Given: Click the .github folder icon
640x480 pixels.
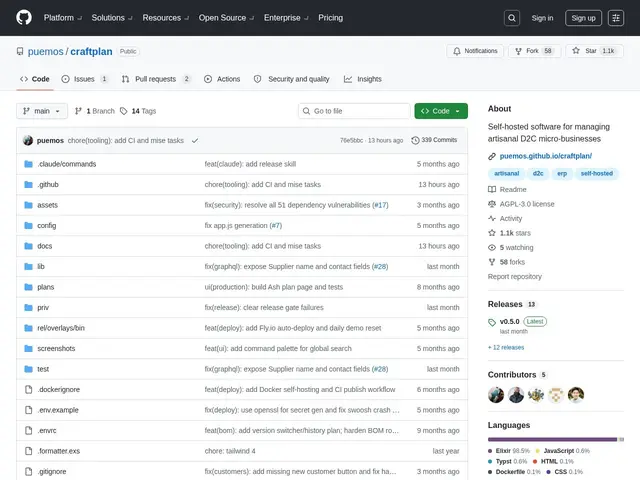Looking at the screenshot, I should (x=28, y=184).
